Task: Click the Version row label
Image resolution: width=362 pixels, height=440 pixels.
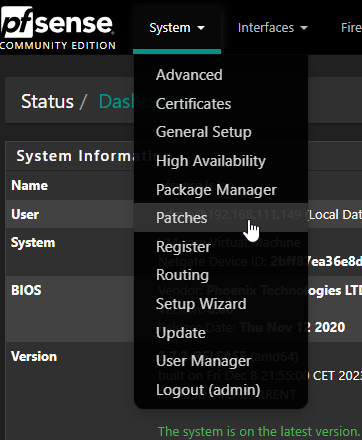Action: tap(34, 357)
